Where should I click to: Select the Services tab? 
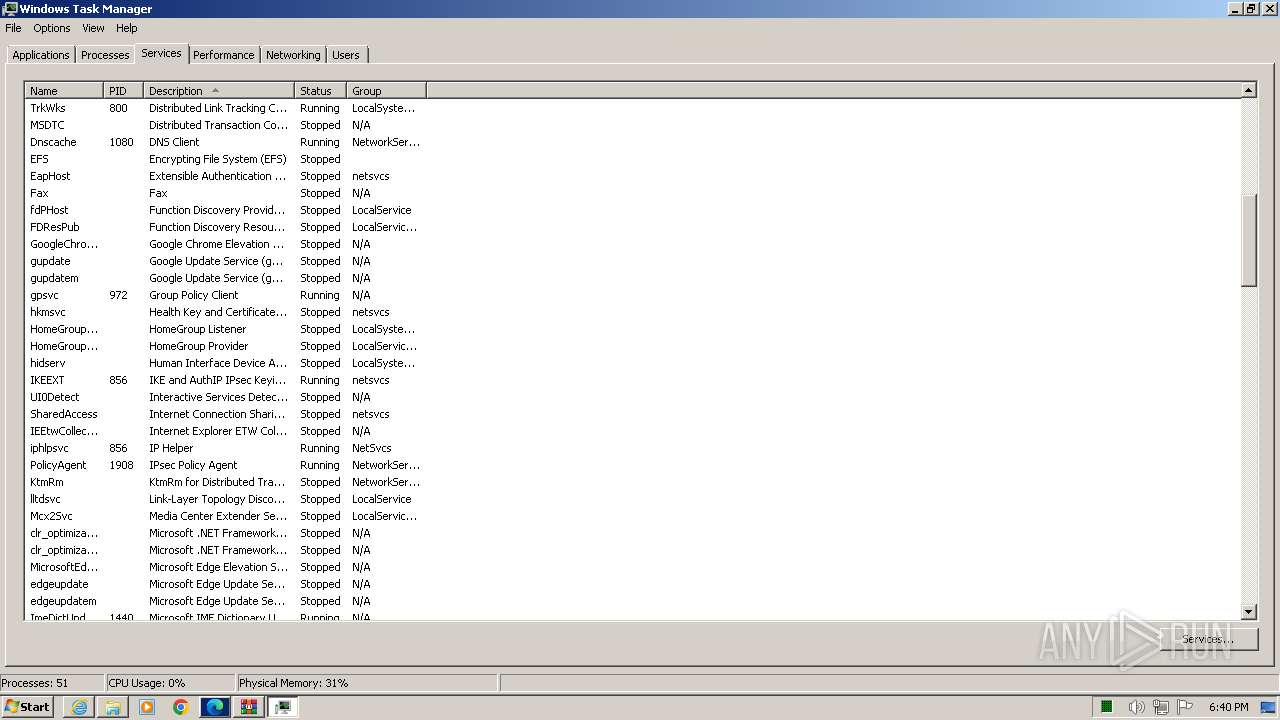(x=161, y=53)
